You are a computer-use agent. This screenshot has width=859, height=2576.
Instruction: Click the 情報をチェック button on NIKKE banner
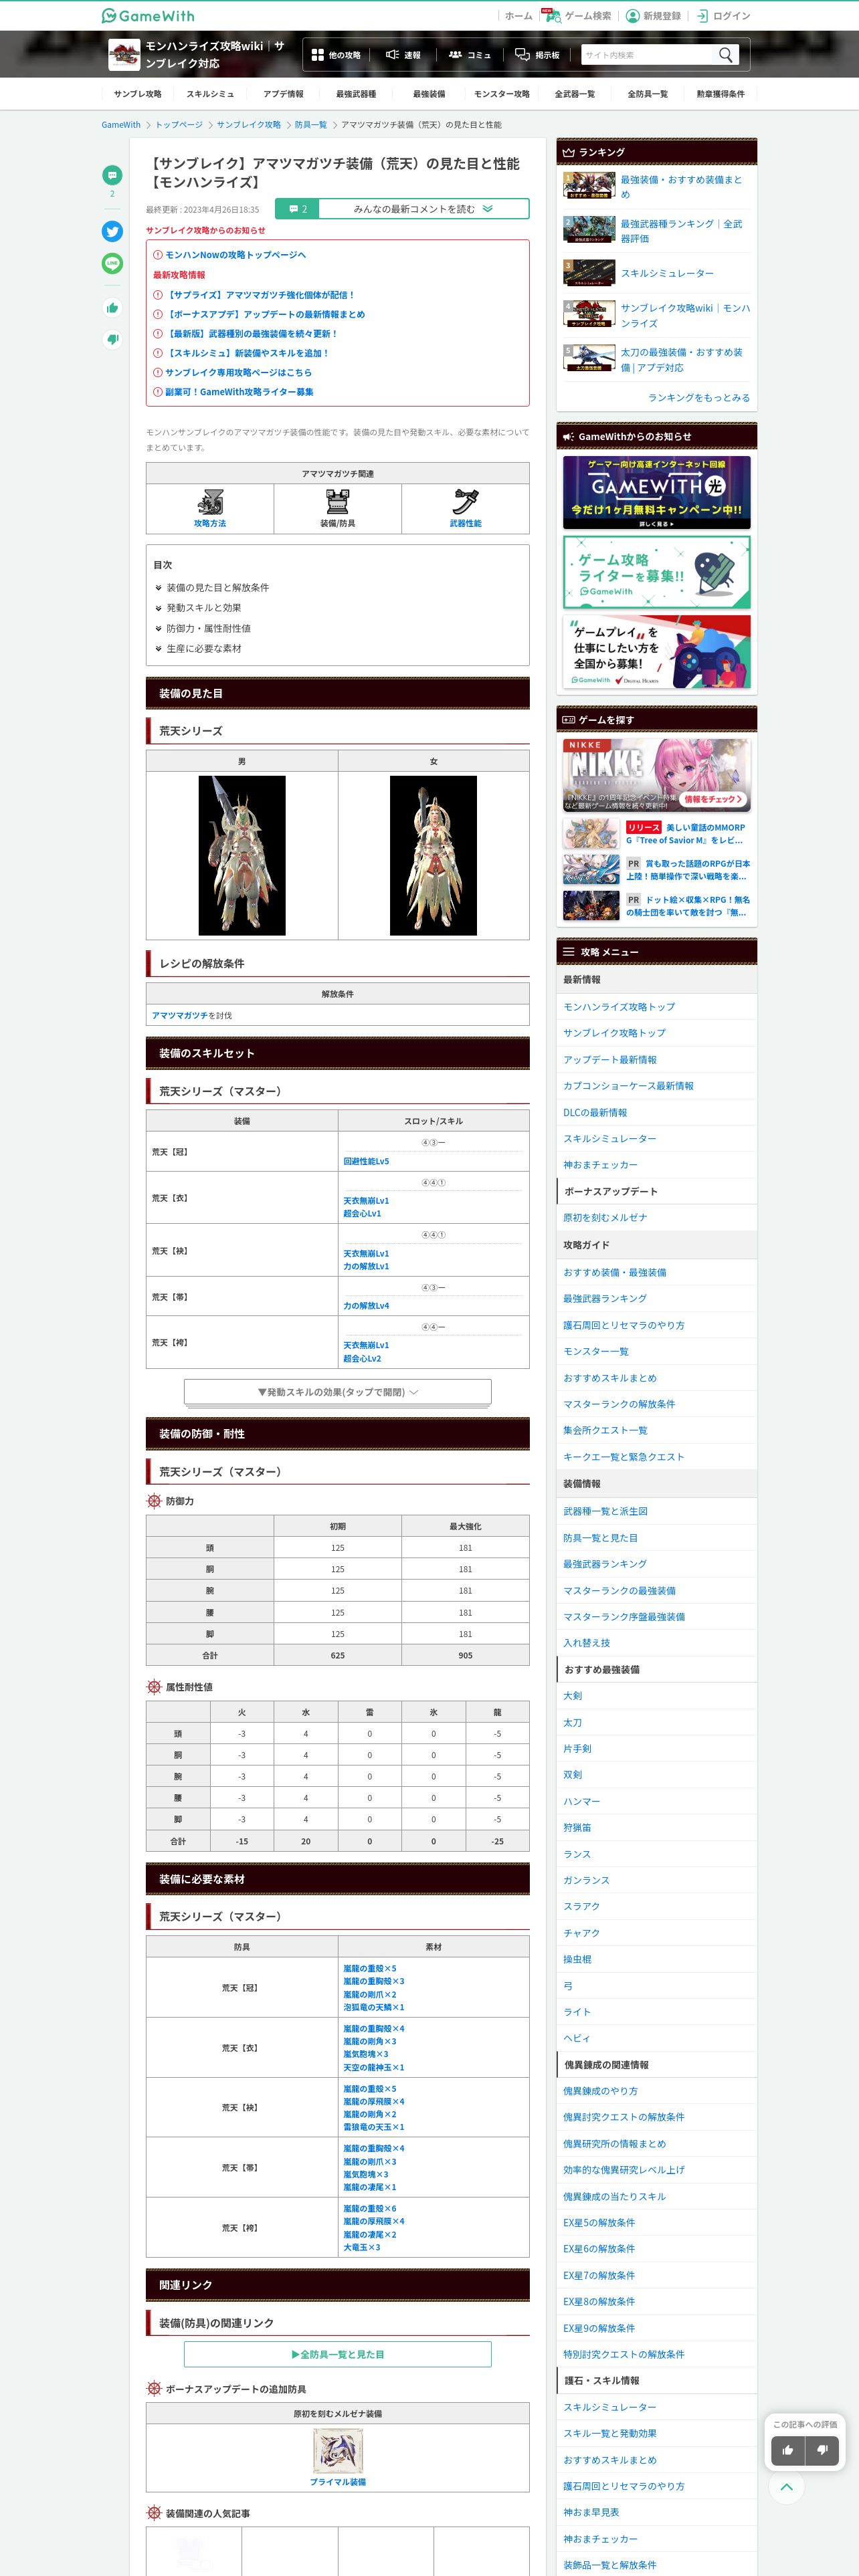click(714, 799)
